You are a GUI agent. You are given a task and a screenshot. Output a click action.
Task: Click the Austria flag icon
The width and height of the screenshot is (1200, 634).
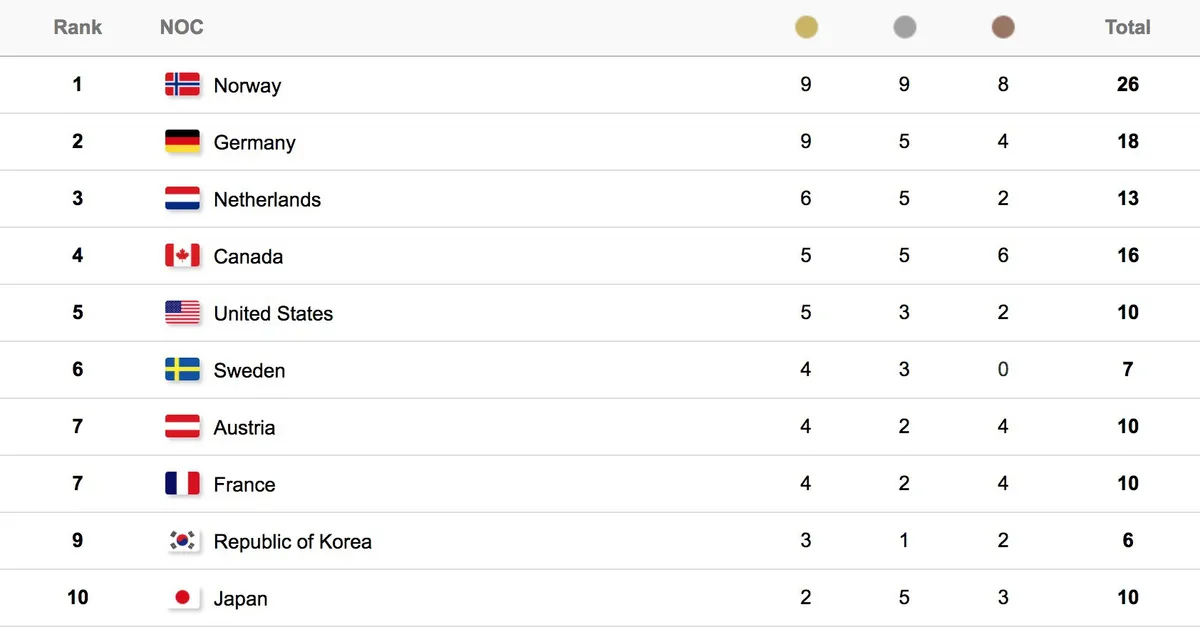(x=182, y=426)
